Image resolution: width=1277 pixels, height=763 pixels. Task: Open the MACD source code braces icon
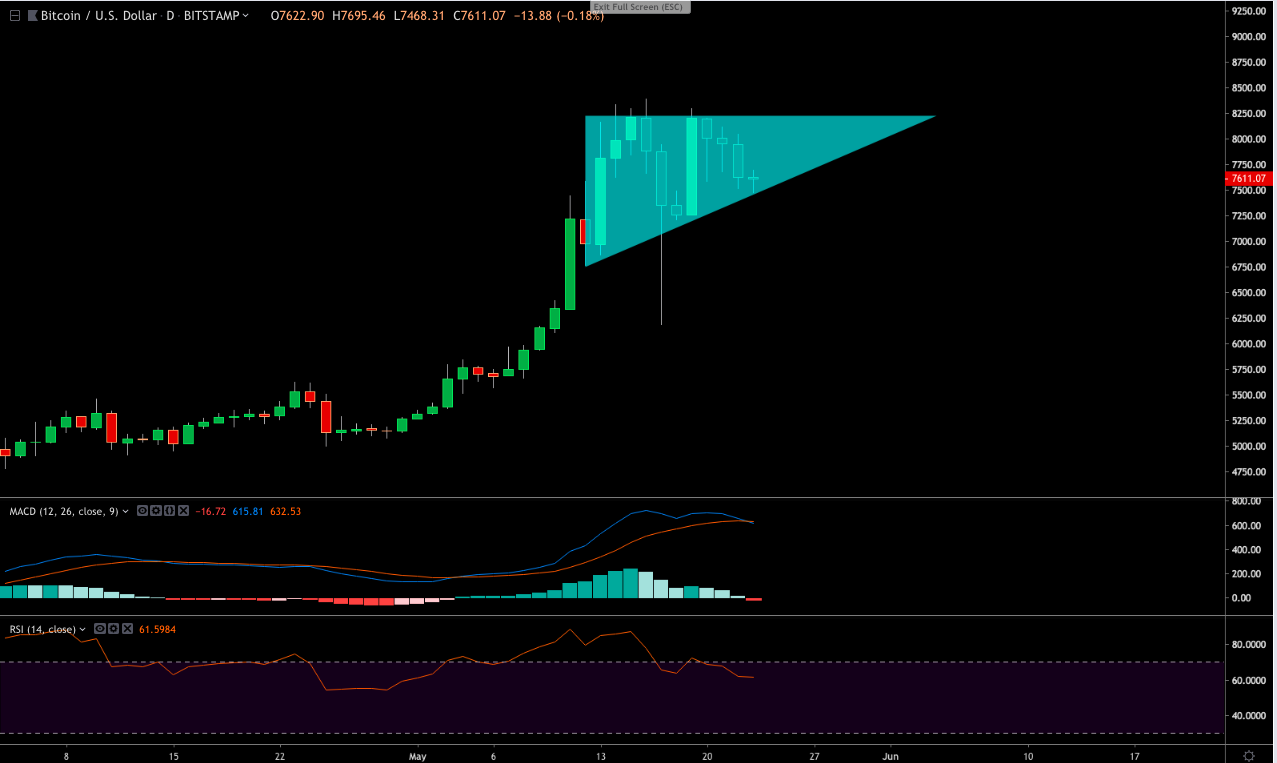click(x=169, y=511)
